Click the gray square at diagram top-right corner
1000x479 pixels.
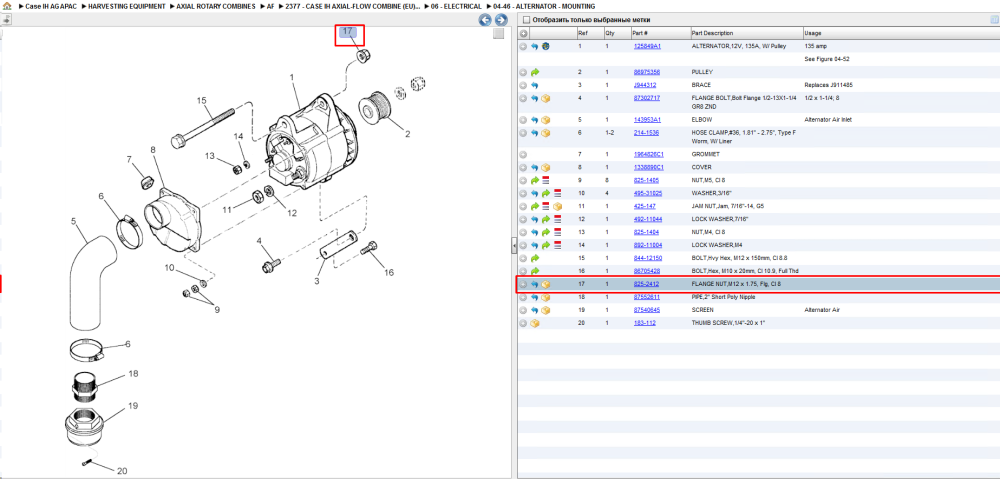(x=499, y=33)
